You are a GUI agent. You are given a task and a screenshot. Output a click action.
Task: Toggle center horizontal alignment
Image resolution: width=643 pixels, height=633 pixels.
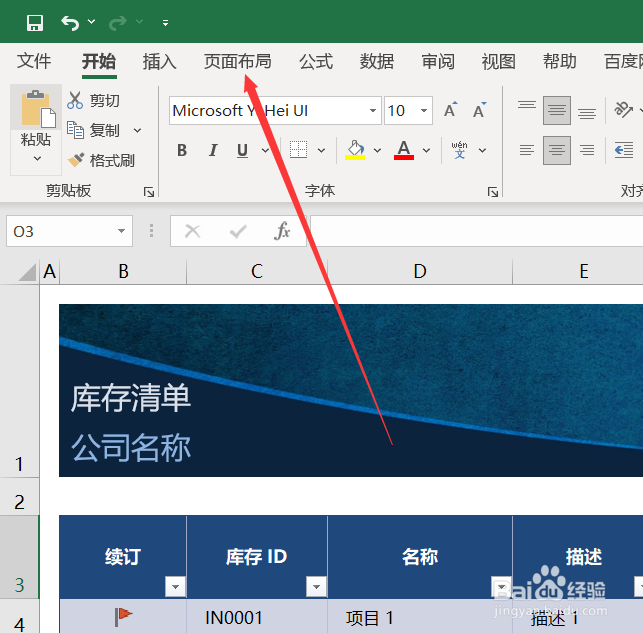point(557,150)
